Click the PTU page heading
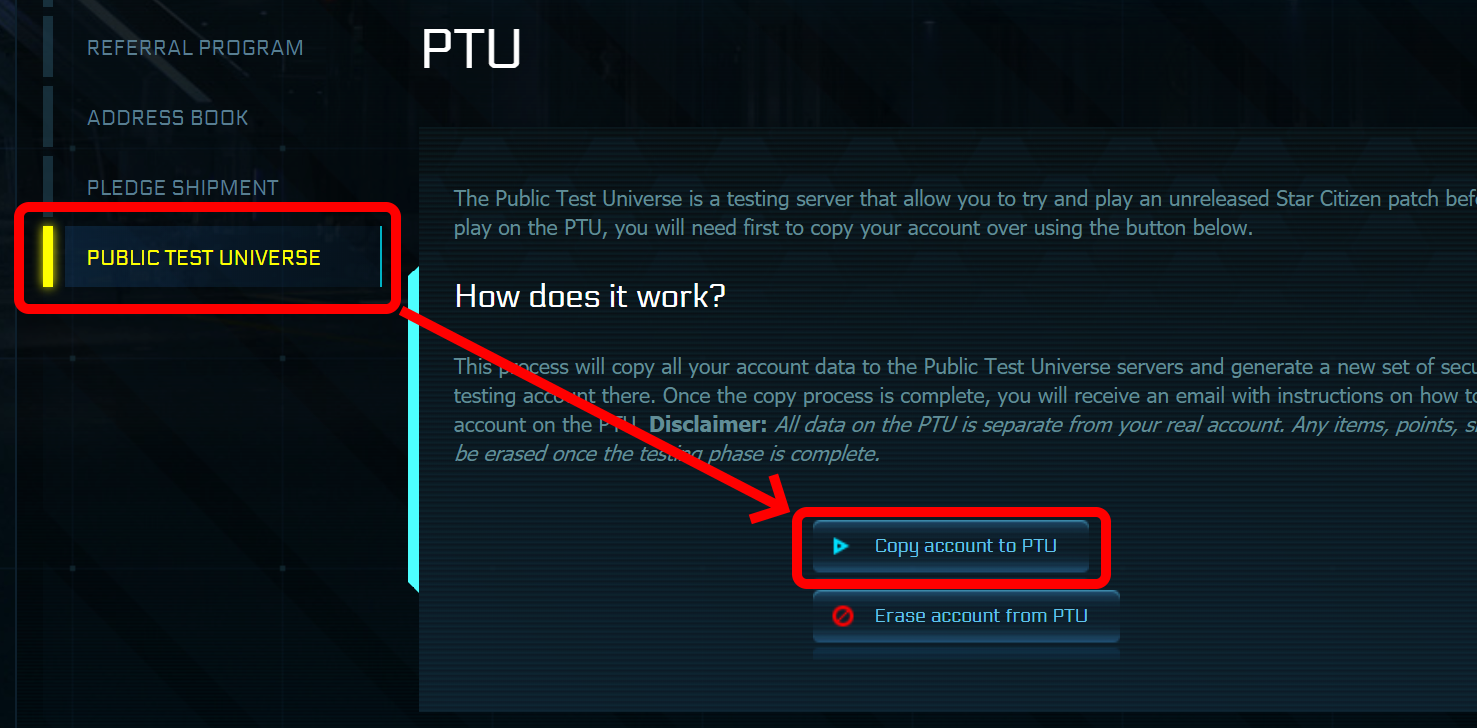1477x728 pixels. 471,48
